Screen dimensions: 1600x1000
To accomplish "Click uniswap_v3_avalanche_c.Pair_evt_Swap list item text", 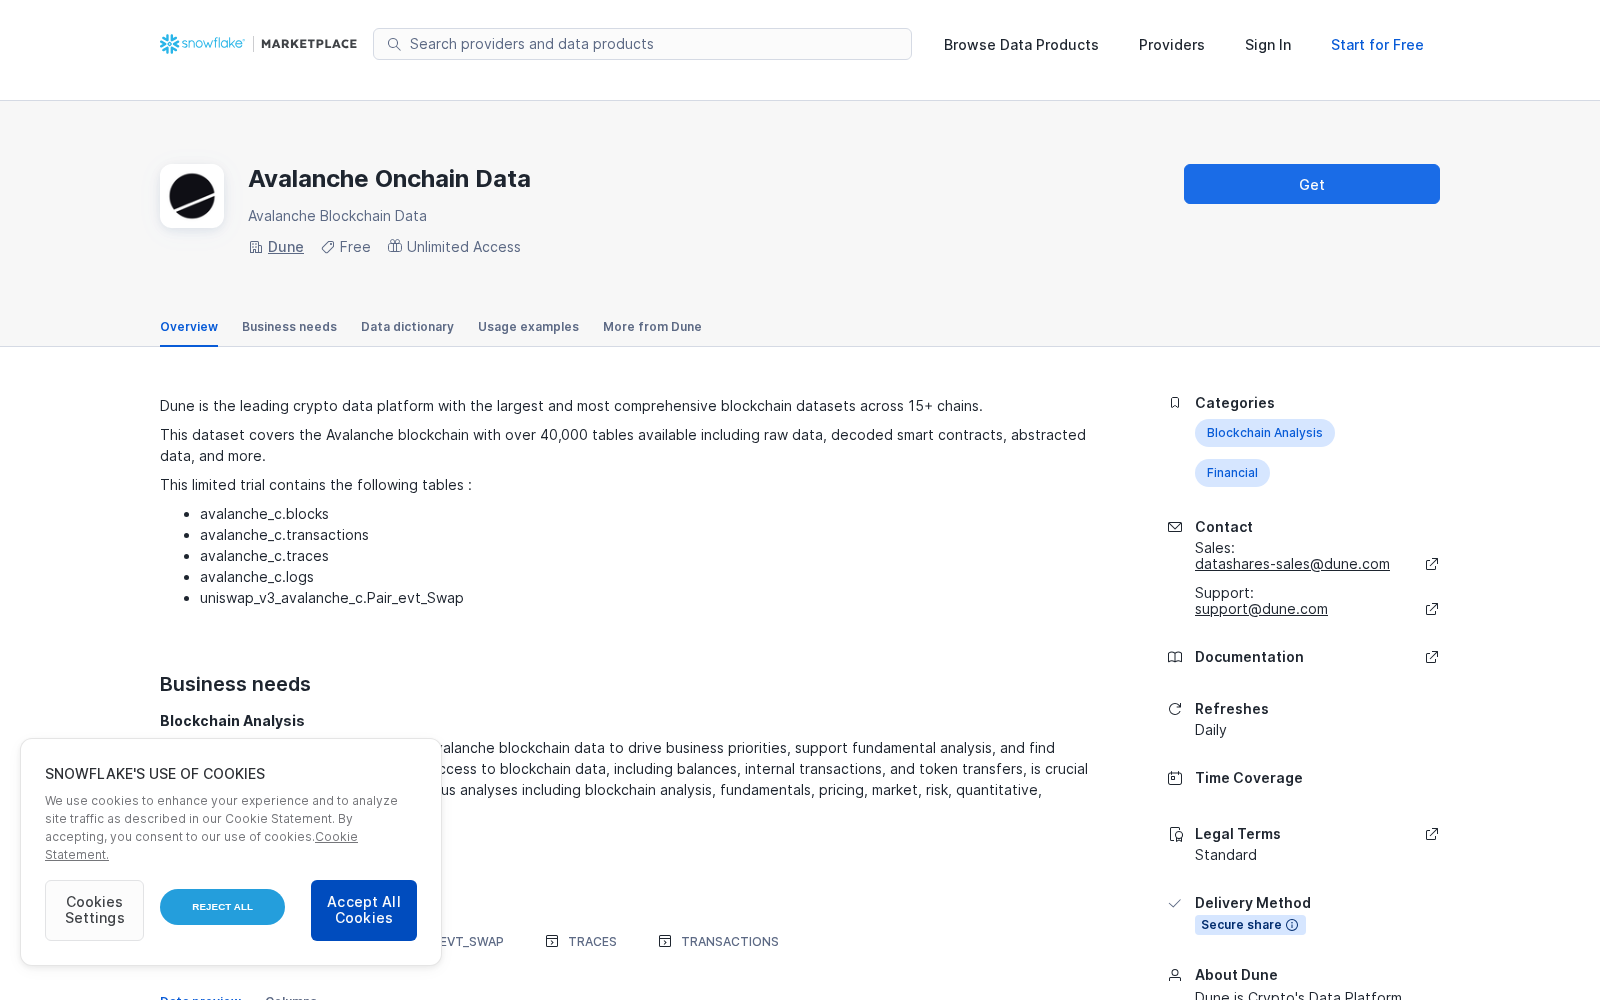I will (x=332, y=598).
